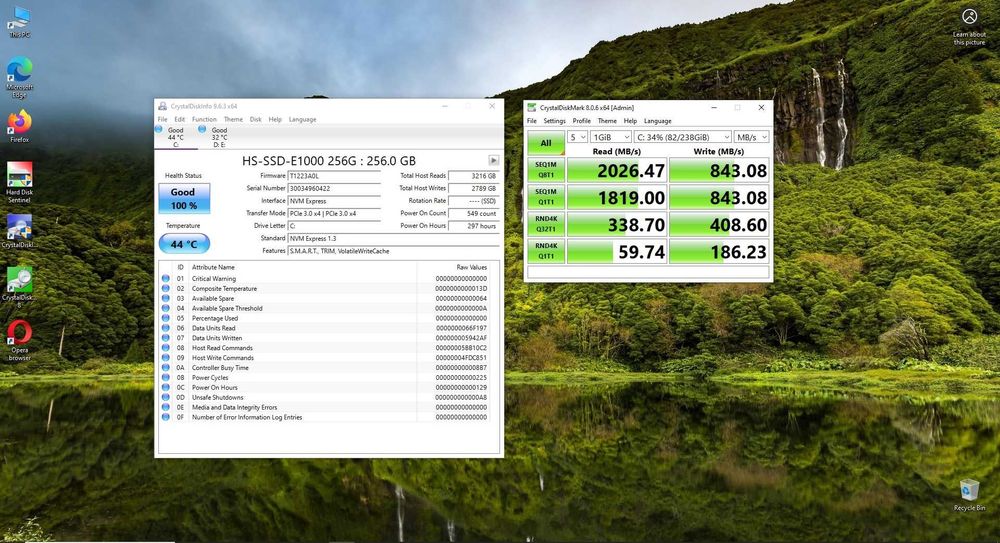Click the Firmware field T1223A0L
This screenshot has height=543, width=1000.
click(334, 176)
